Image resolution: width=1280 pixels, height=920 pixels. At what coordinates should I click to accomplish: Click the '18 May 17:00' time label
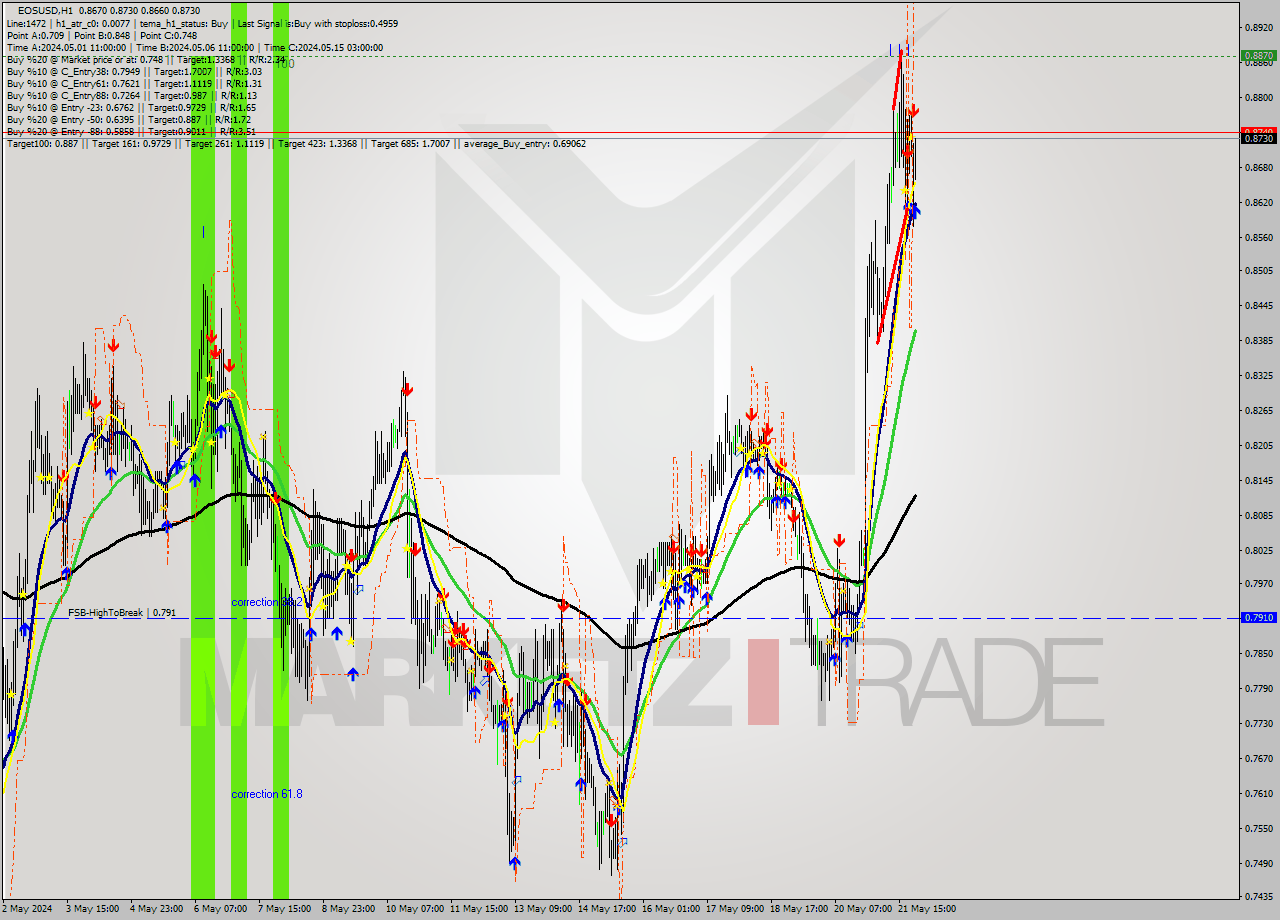pyautogui.click(x=798, y=909)
